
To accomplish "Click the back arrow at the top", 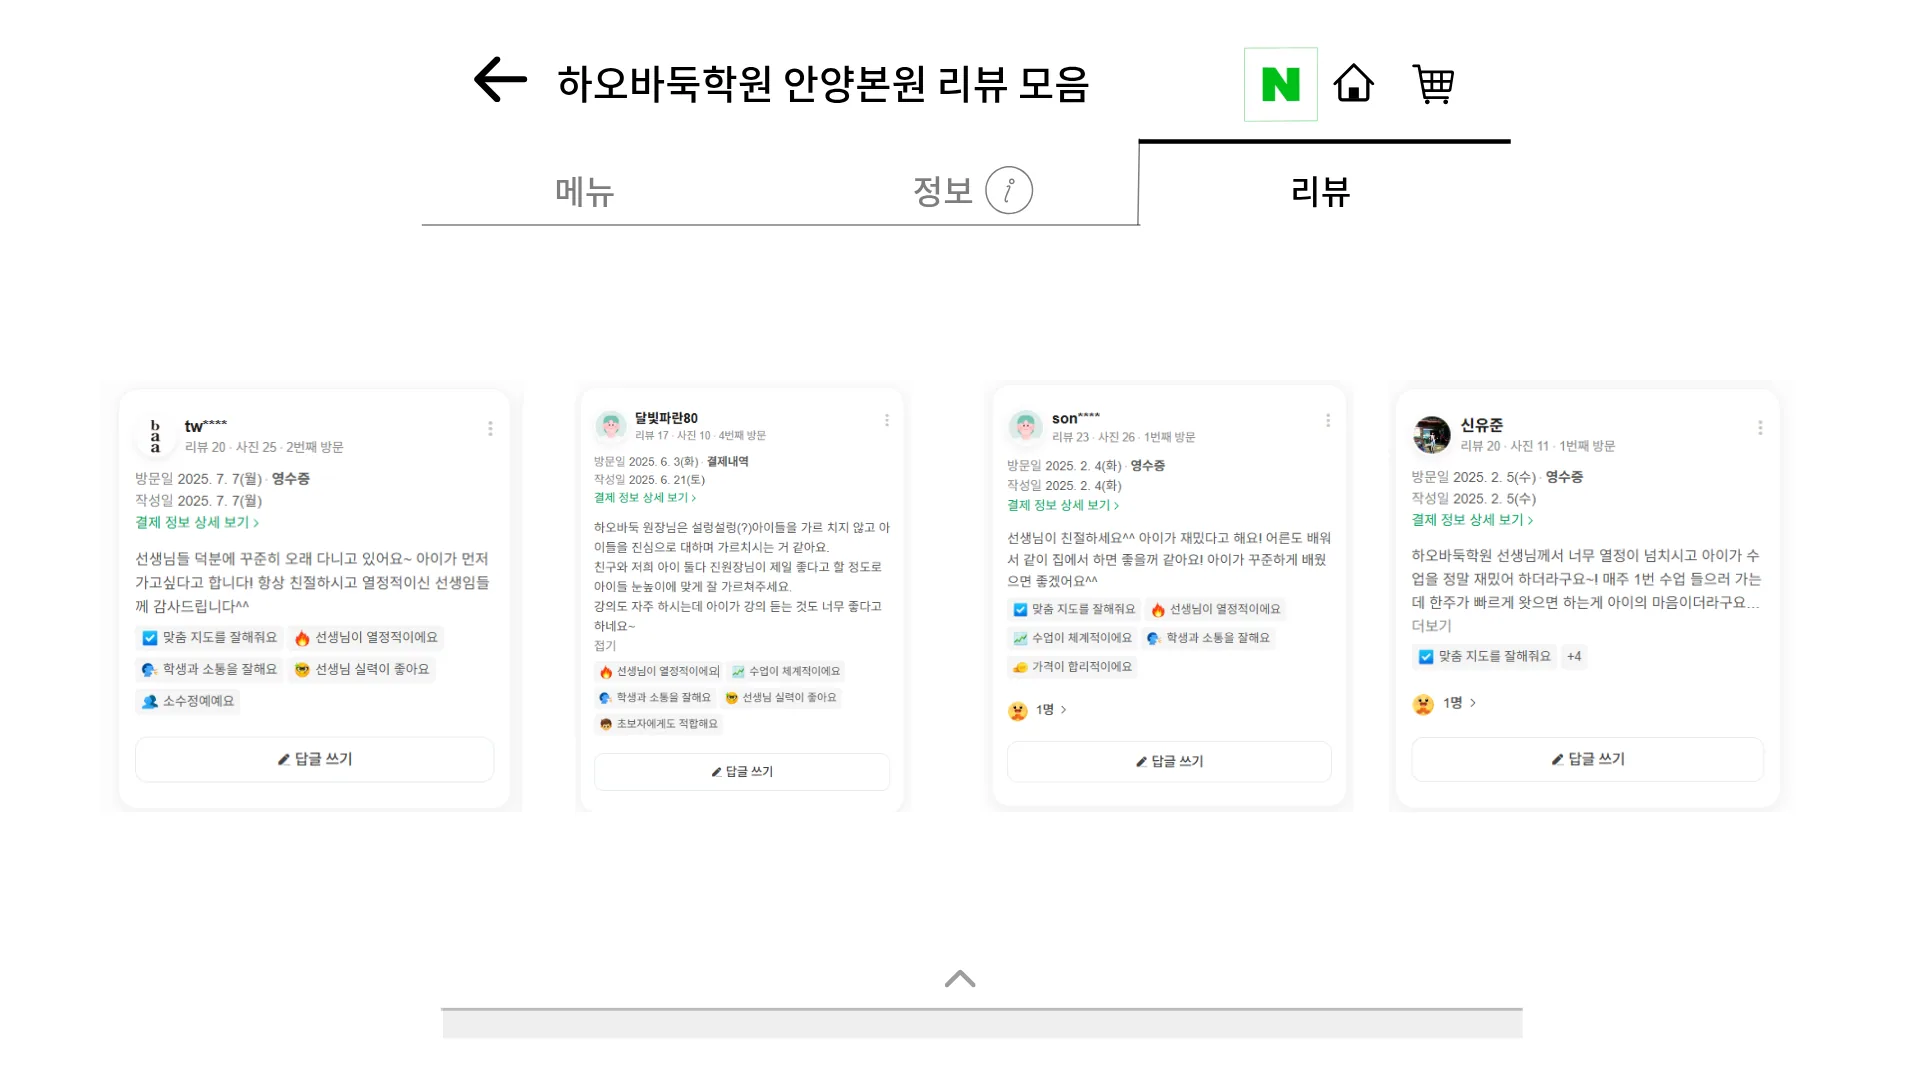I will [x=499, y=80].
